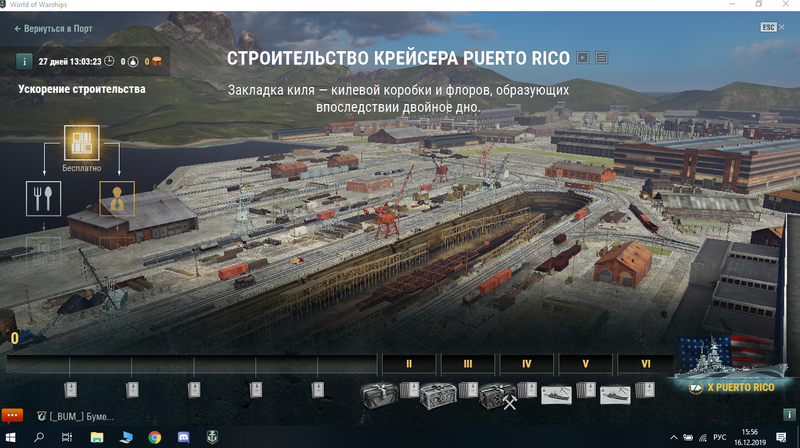Select construction stage VI tab

pos(645,364)
